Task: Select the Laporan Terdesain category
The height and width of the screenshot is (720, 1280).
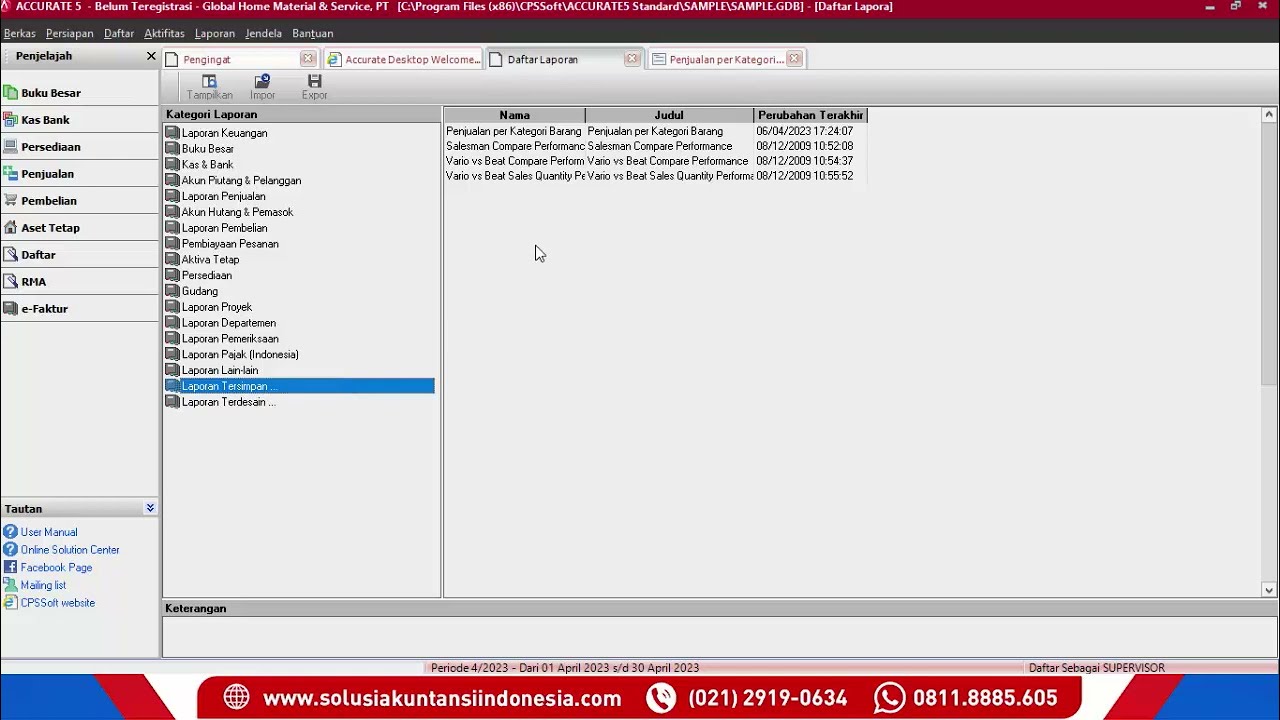Action: click(x=228, y=402)
